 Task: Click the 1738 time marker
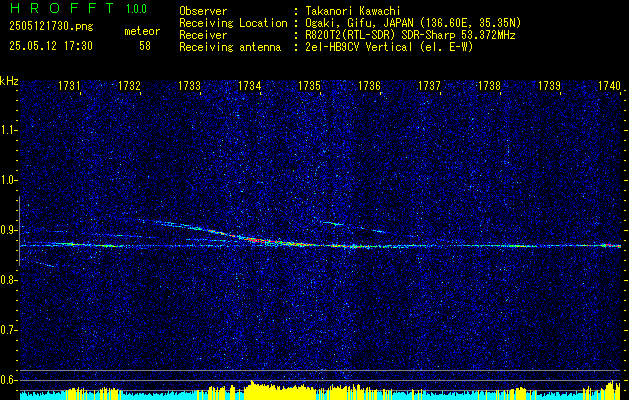click(489, 86)
